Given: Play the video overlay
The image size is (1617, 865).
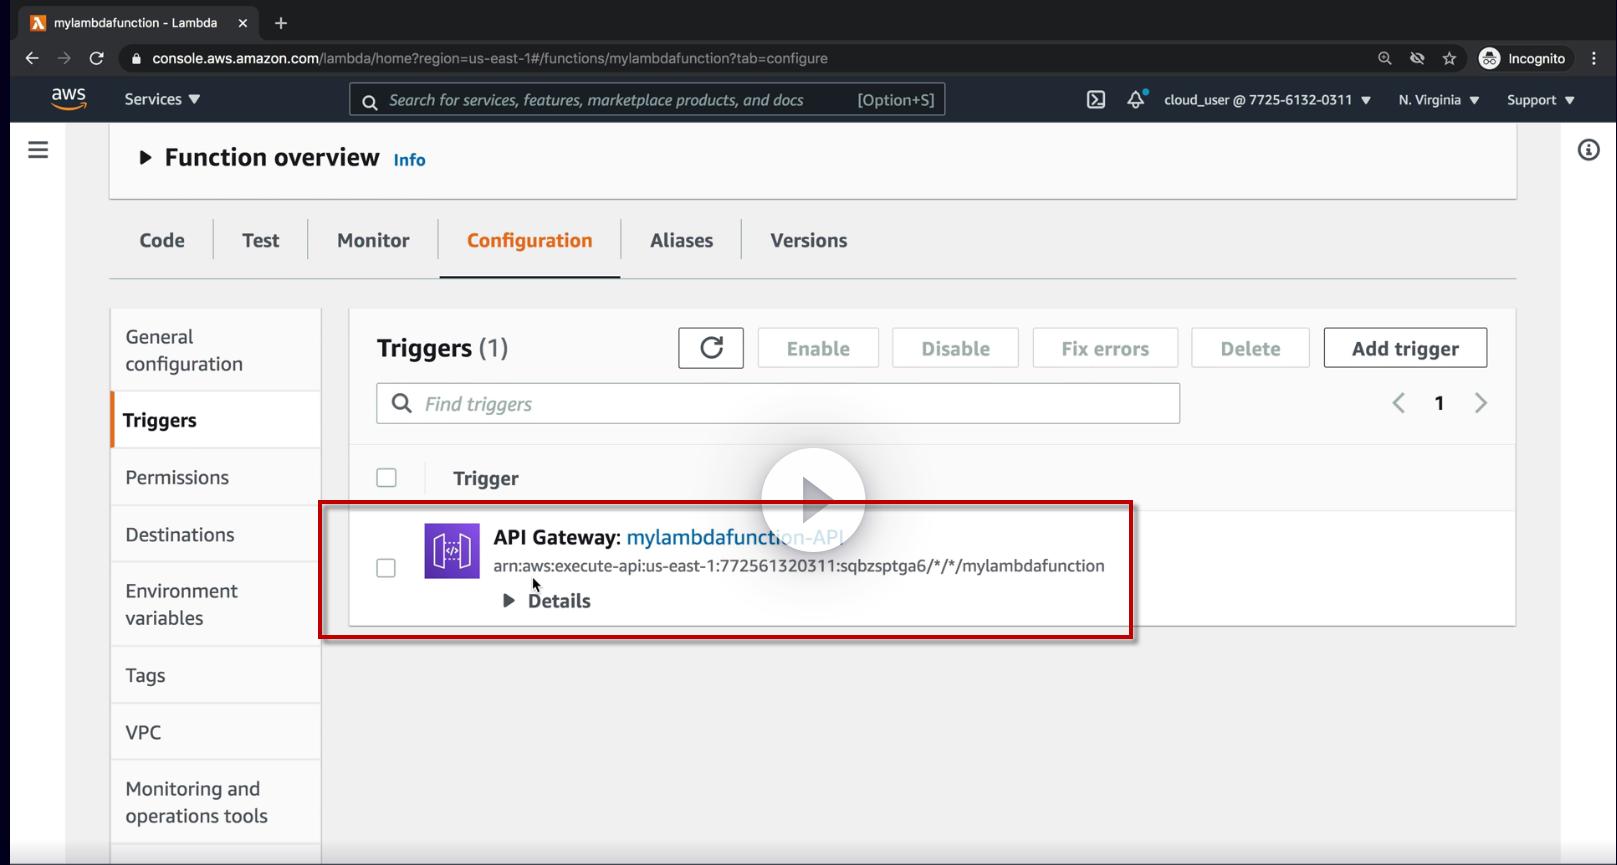Looking at the screenshot, I should tap(813, 499).
